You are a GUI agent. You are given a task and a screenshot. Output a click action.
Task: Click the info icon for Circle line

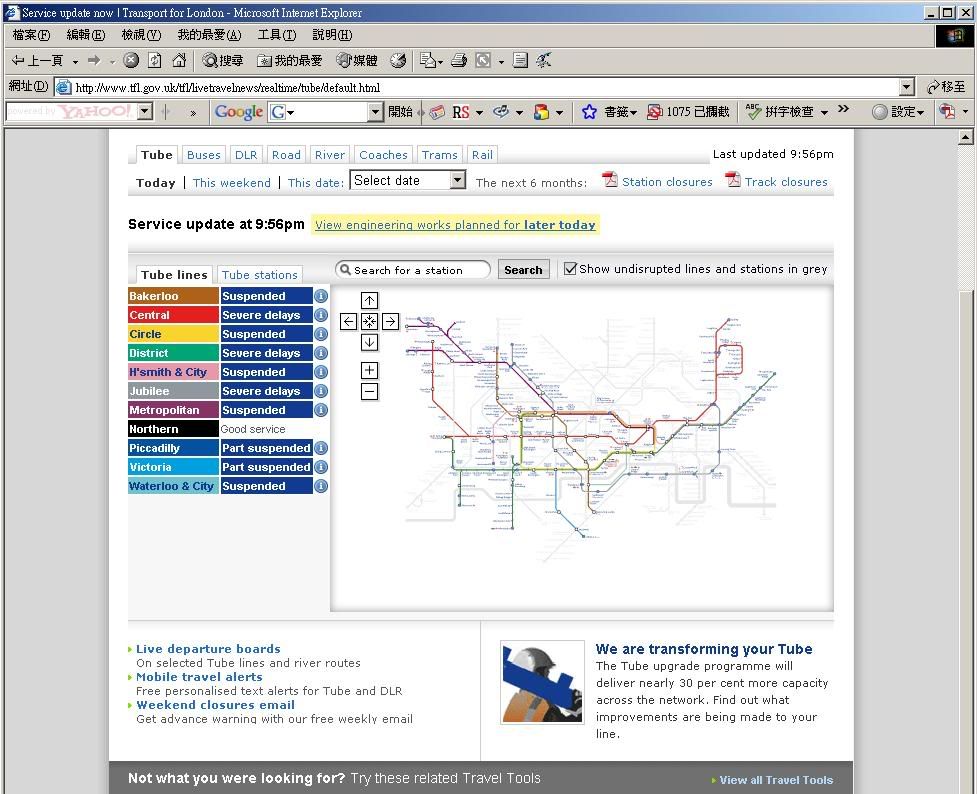pyautogui.click(x=321, y=334)
